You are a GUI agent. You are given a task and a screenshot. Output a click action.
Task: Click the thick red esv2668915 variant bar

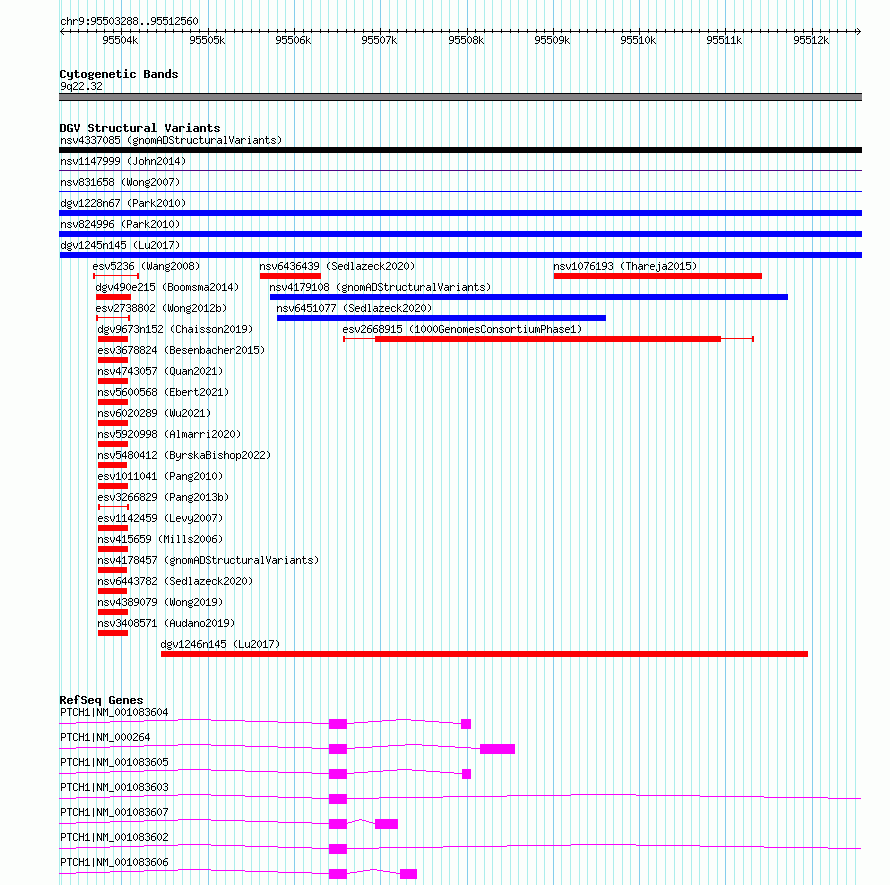(x=548, y=339)
